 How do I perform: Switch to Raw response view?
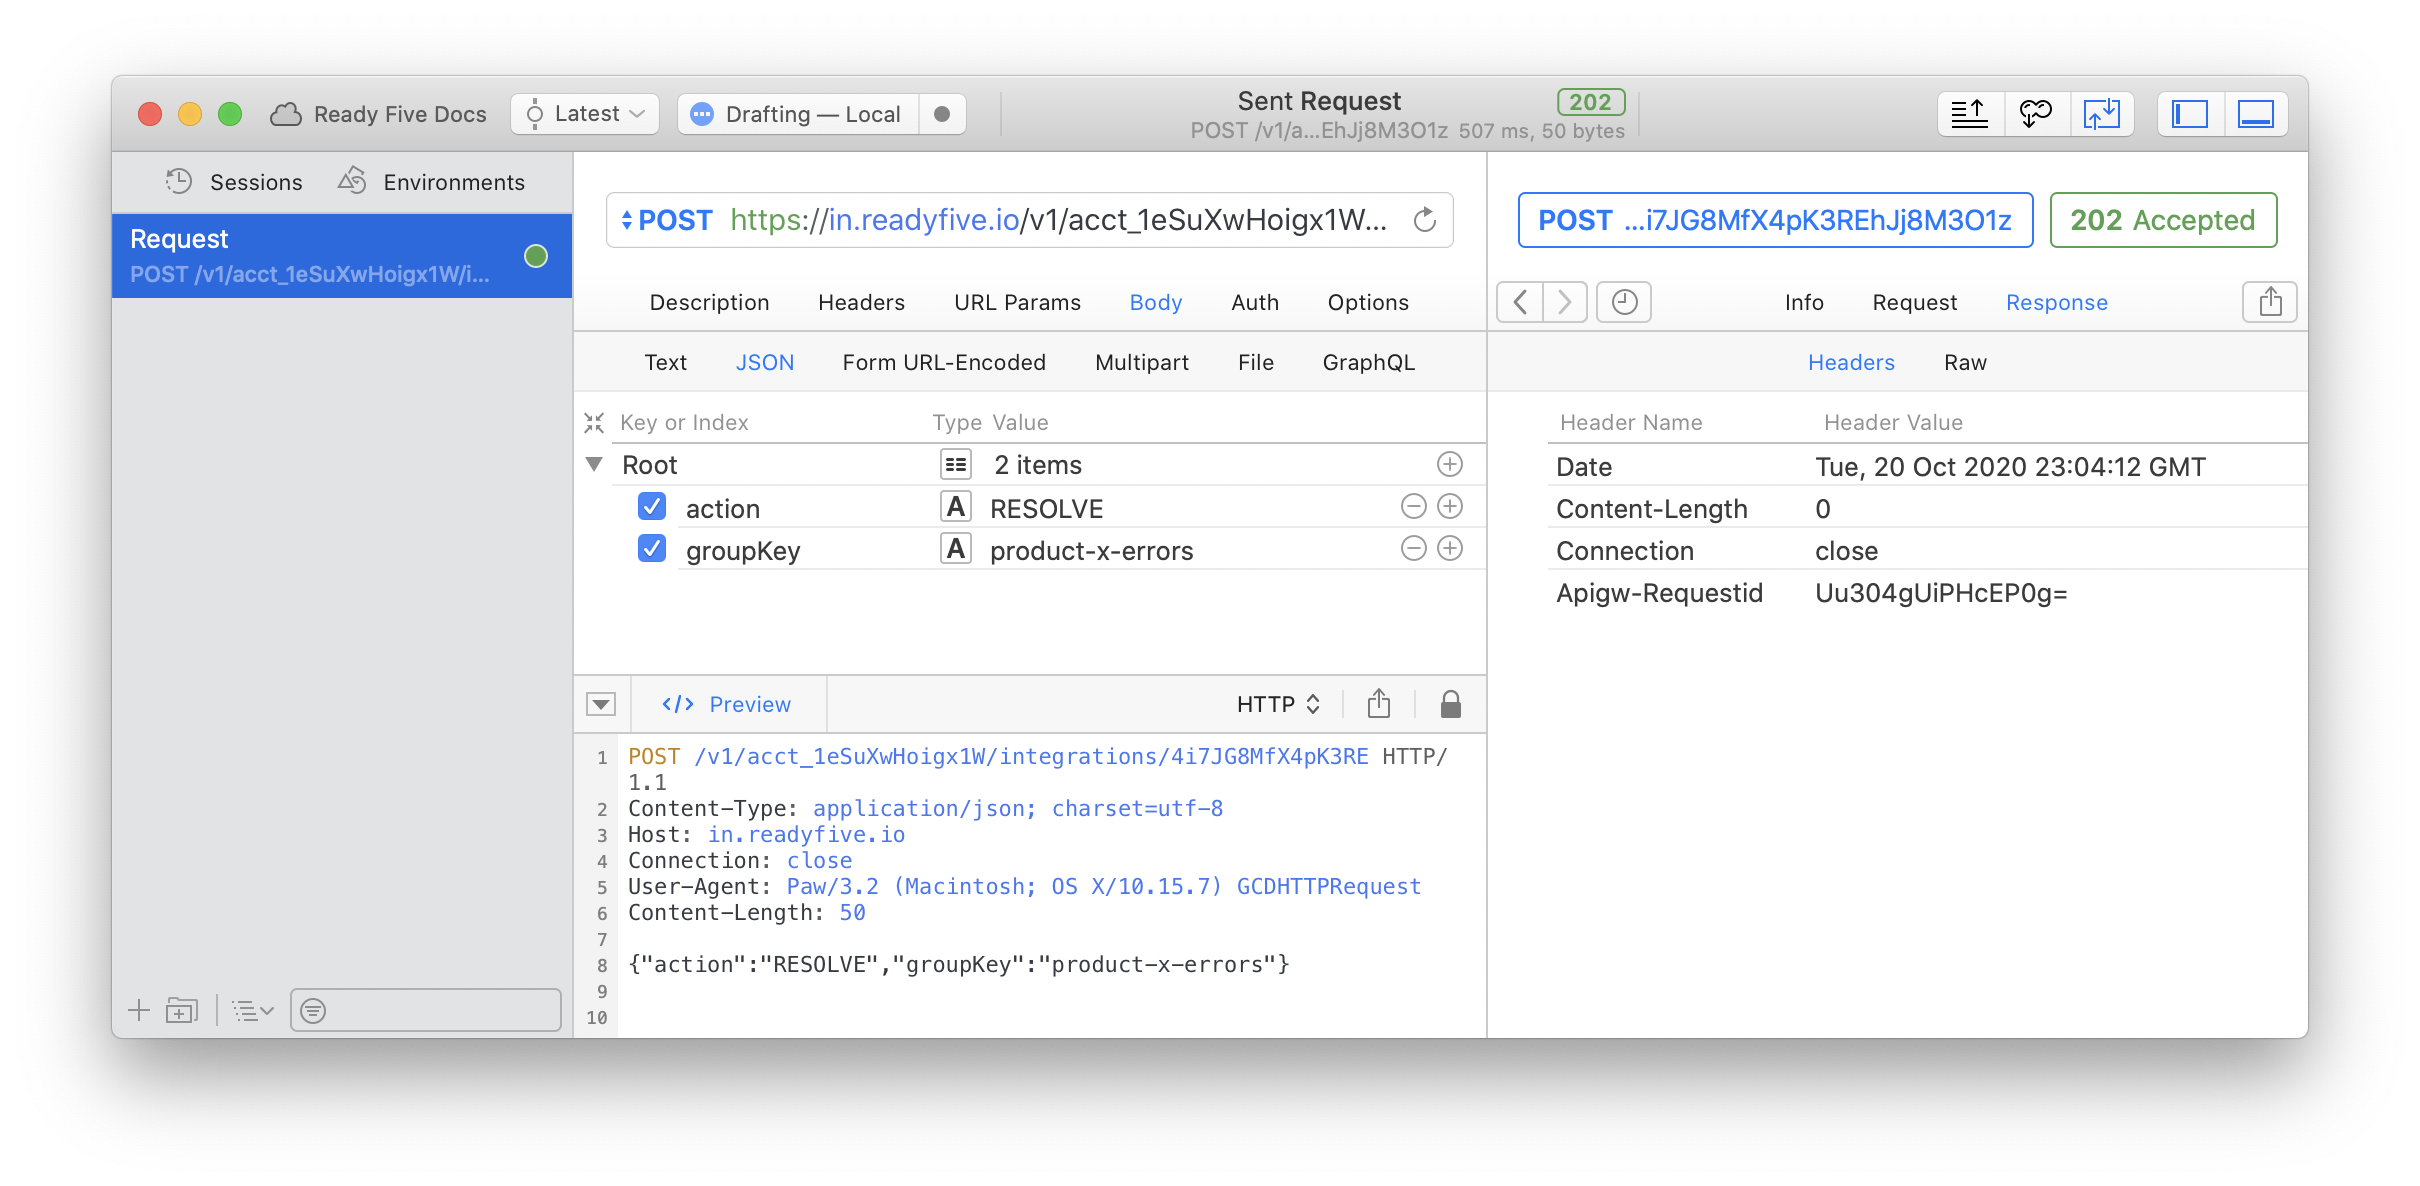[x=1965, y=362]
